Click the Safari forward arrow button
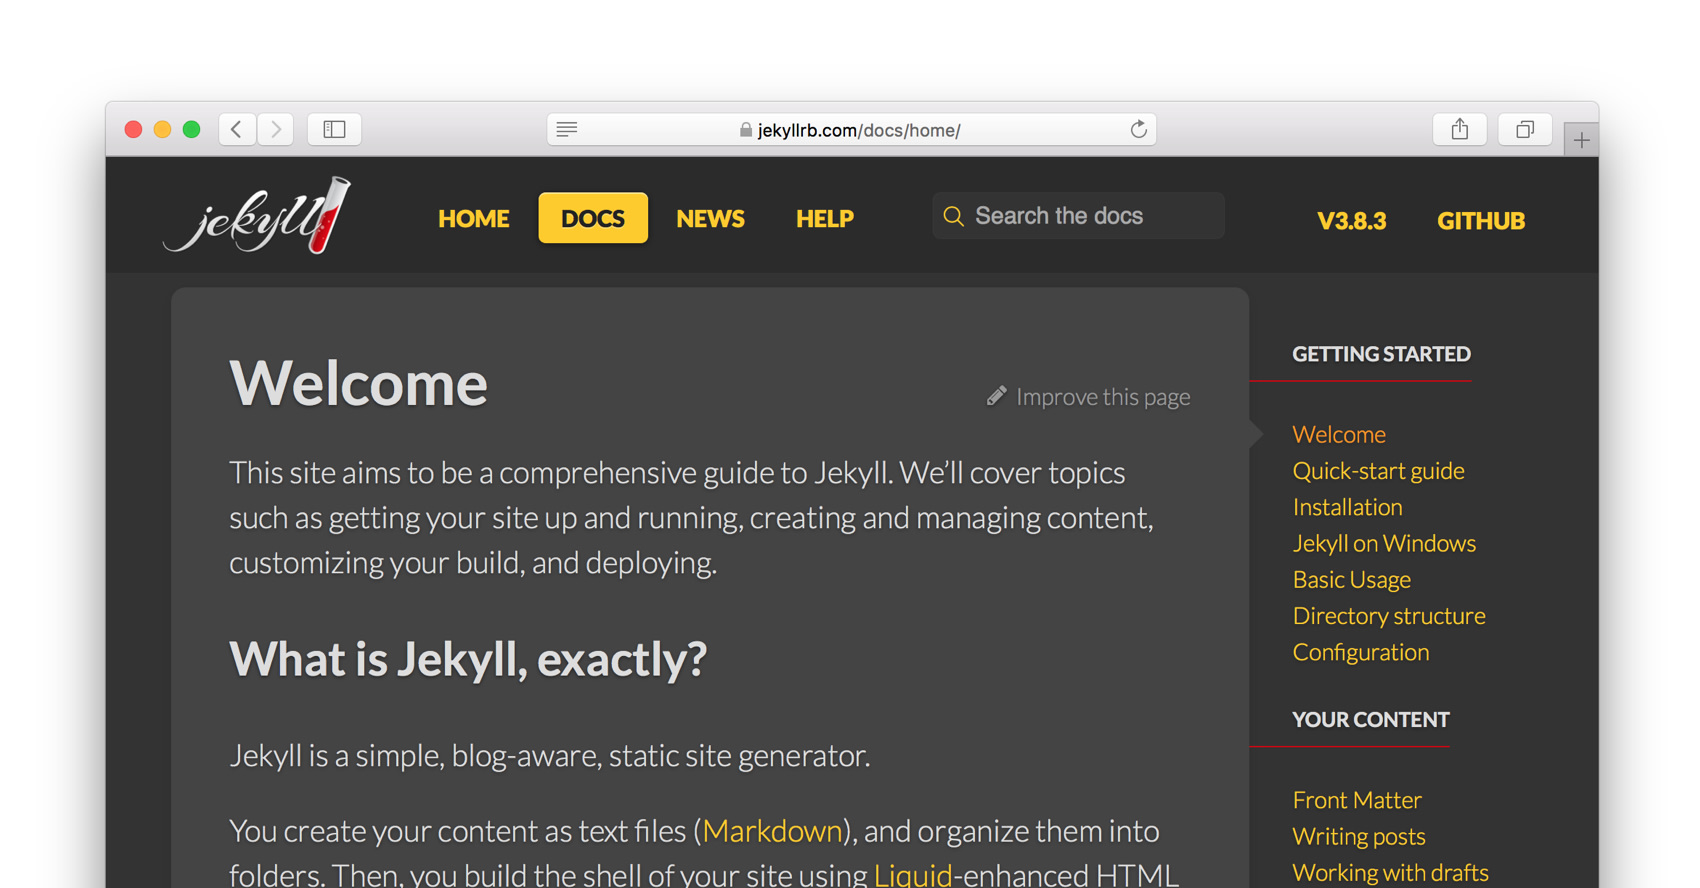The height and width of the screenshot is (888, 1700). coord(276,129)
